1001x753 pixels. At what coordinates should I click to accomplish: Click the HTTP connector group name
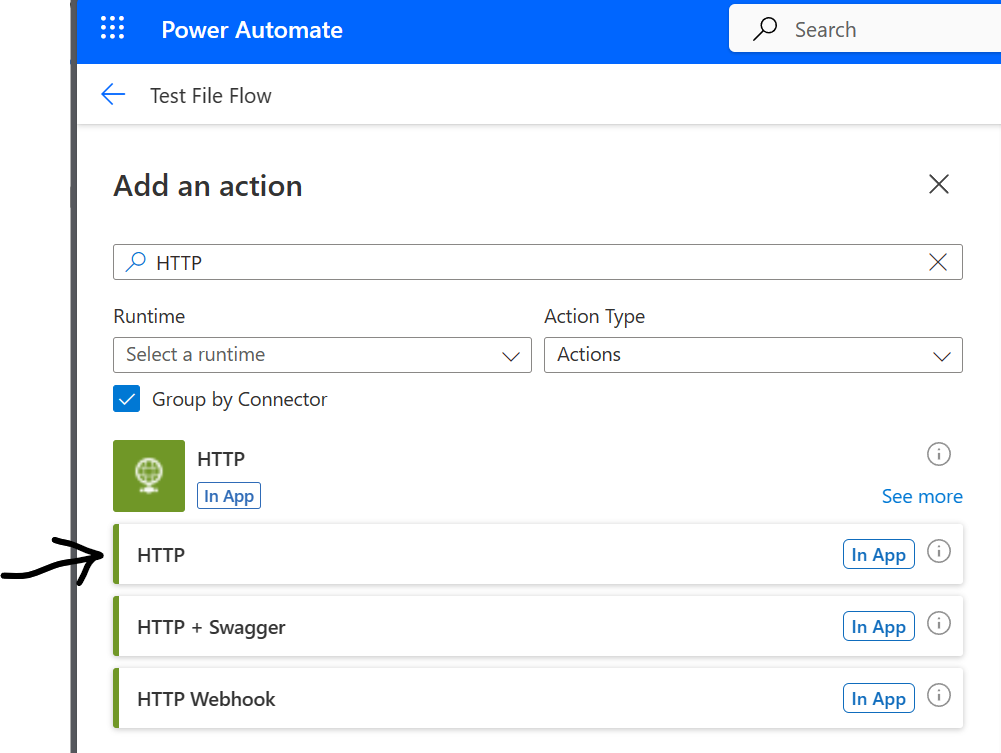tap(221, 459)
